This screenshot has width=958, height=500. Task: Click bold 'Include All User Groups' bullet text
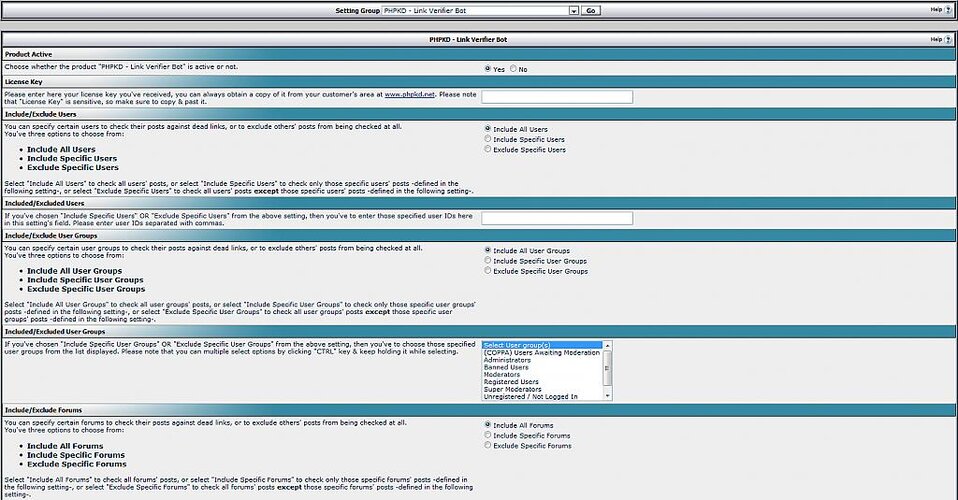pos(75,271)
